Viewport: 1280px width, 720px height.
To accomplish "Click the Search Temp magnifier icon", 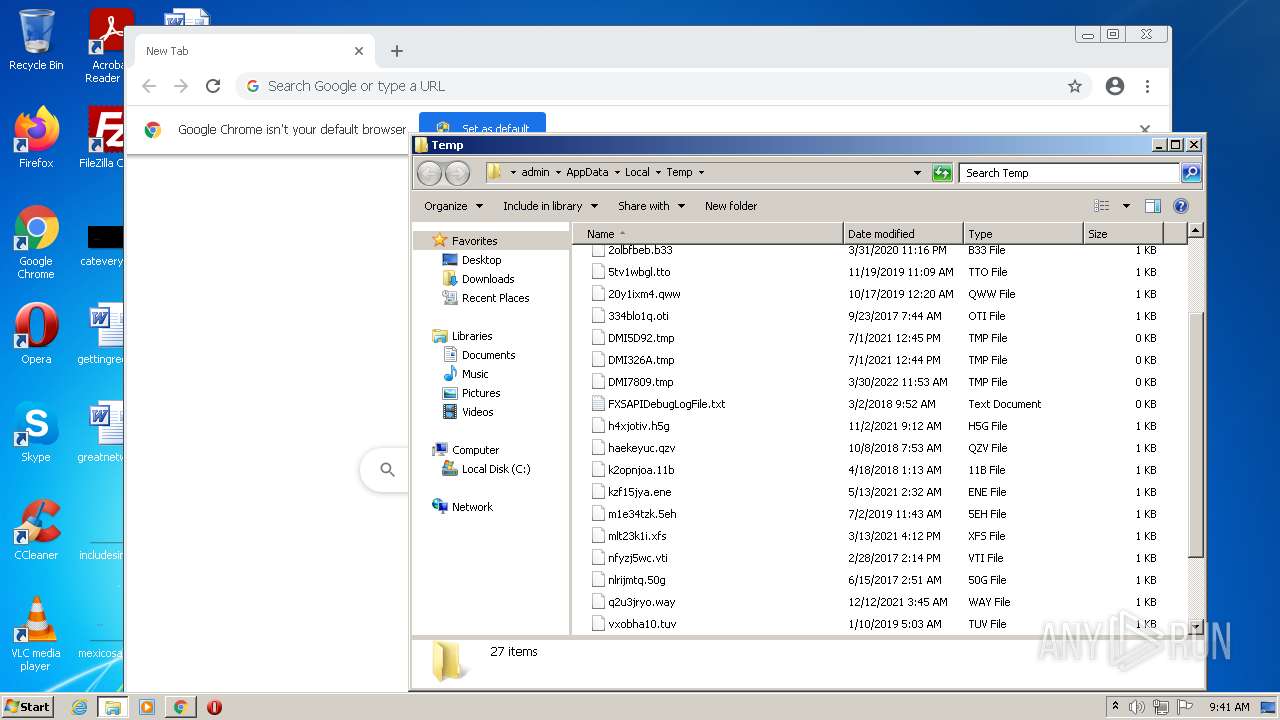I will click(1190, 173).
